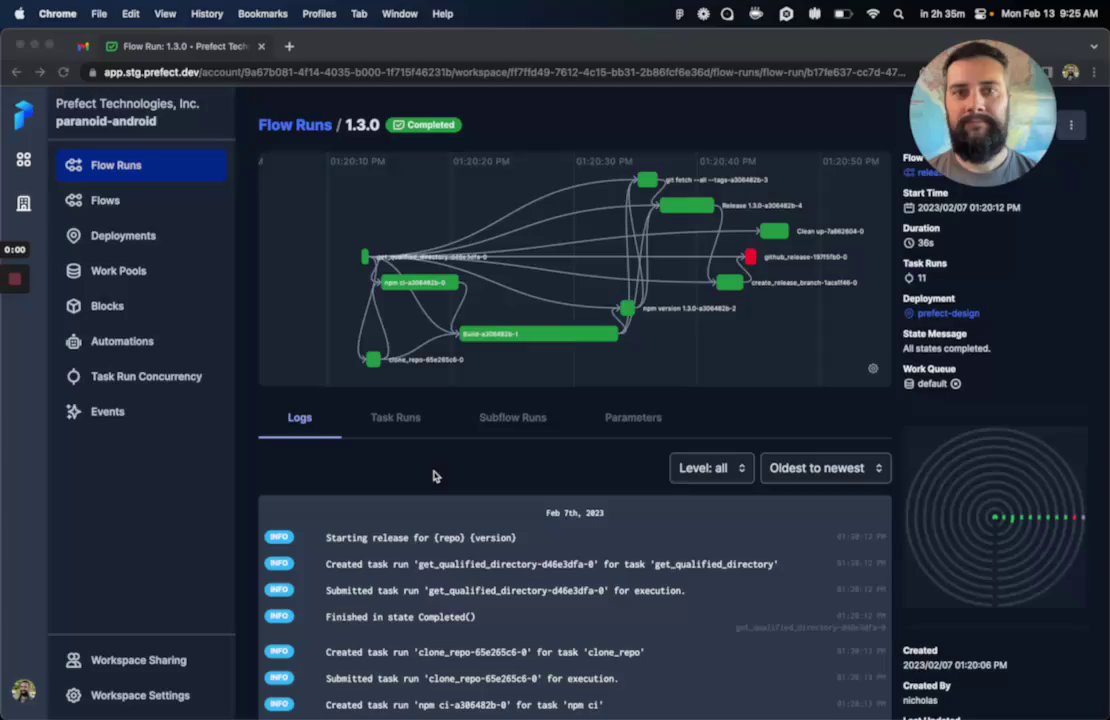Screen dimensions: 1110x720
Task: Switch to the Subflow Runs tab
Action: 513,418
